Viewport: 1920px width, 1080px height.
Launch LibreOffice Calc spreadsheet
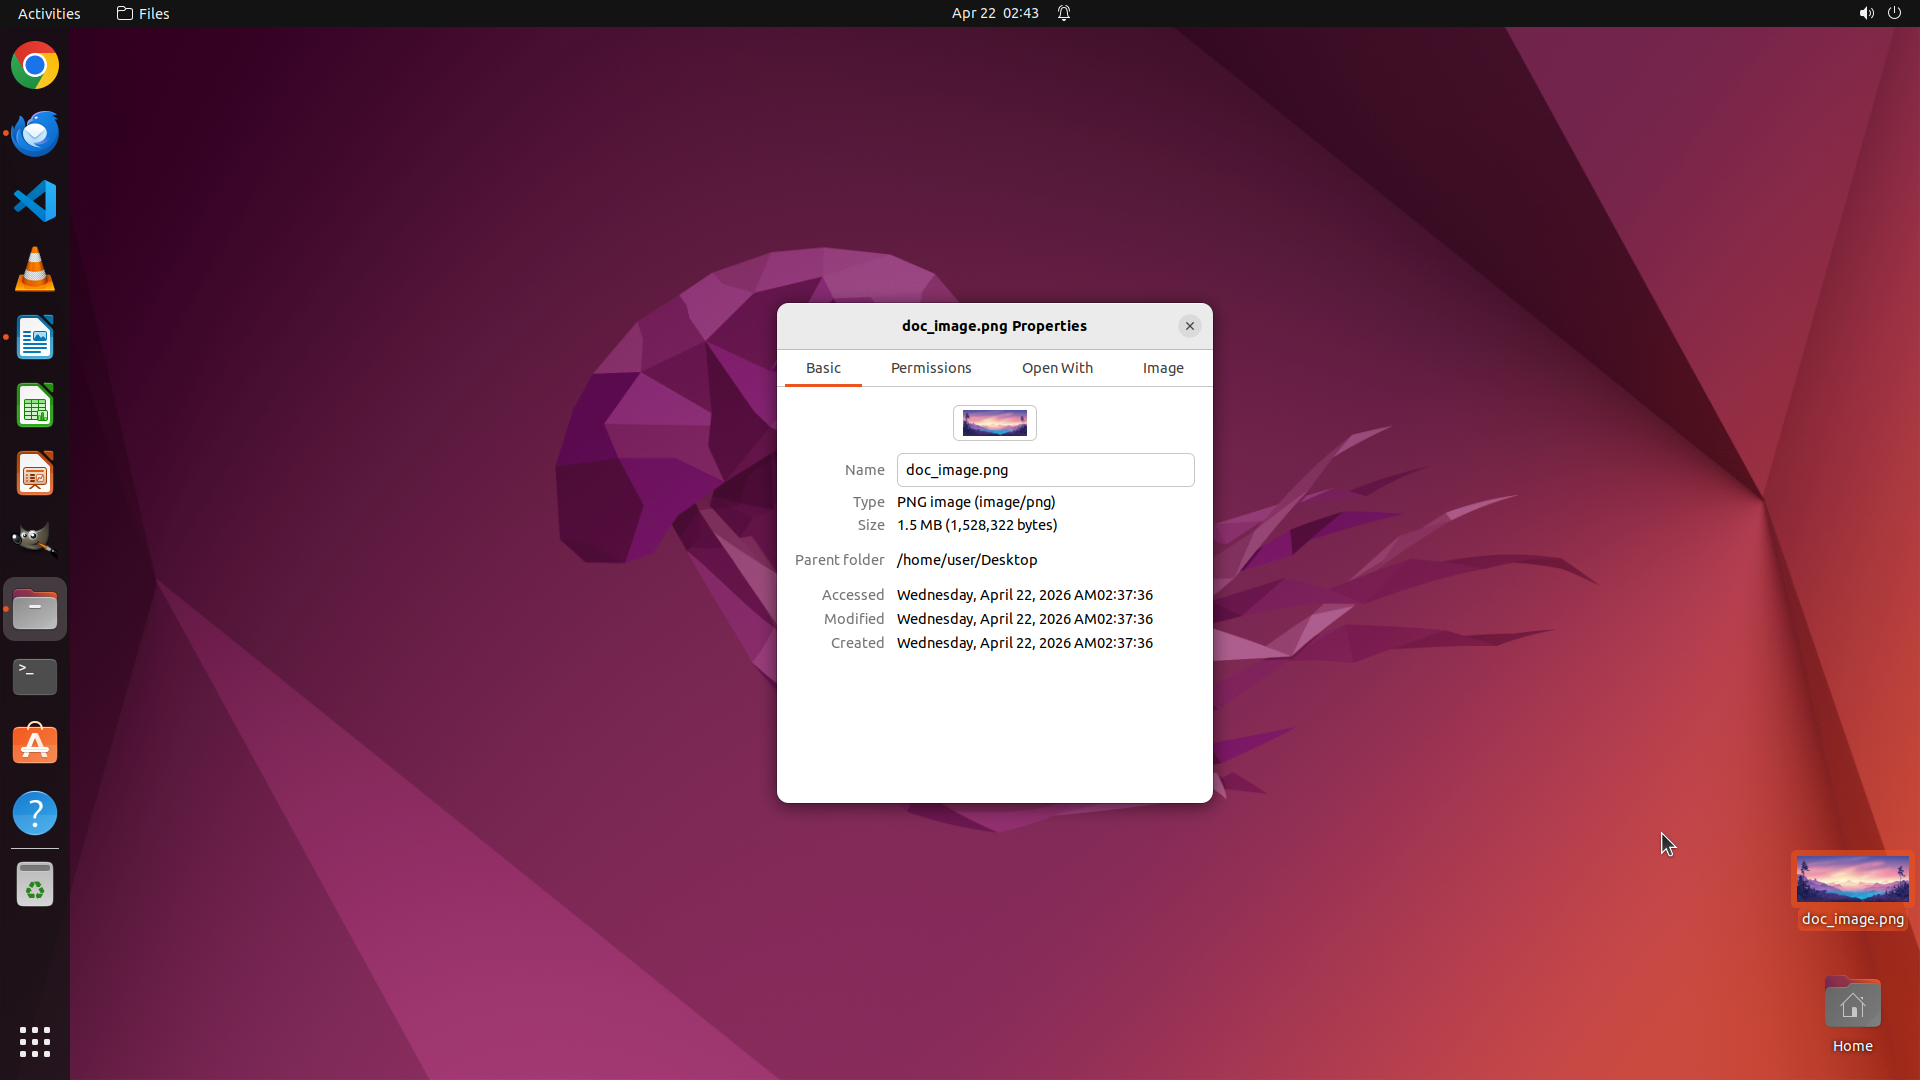pos(35,406)
